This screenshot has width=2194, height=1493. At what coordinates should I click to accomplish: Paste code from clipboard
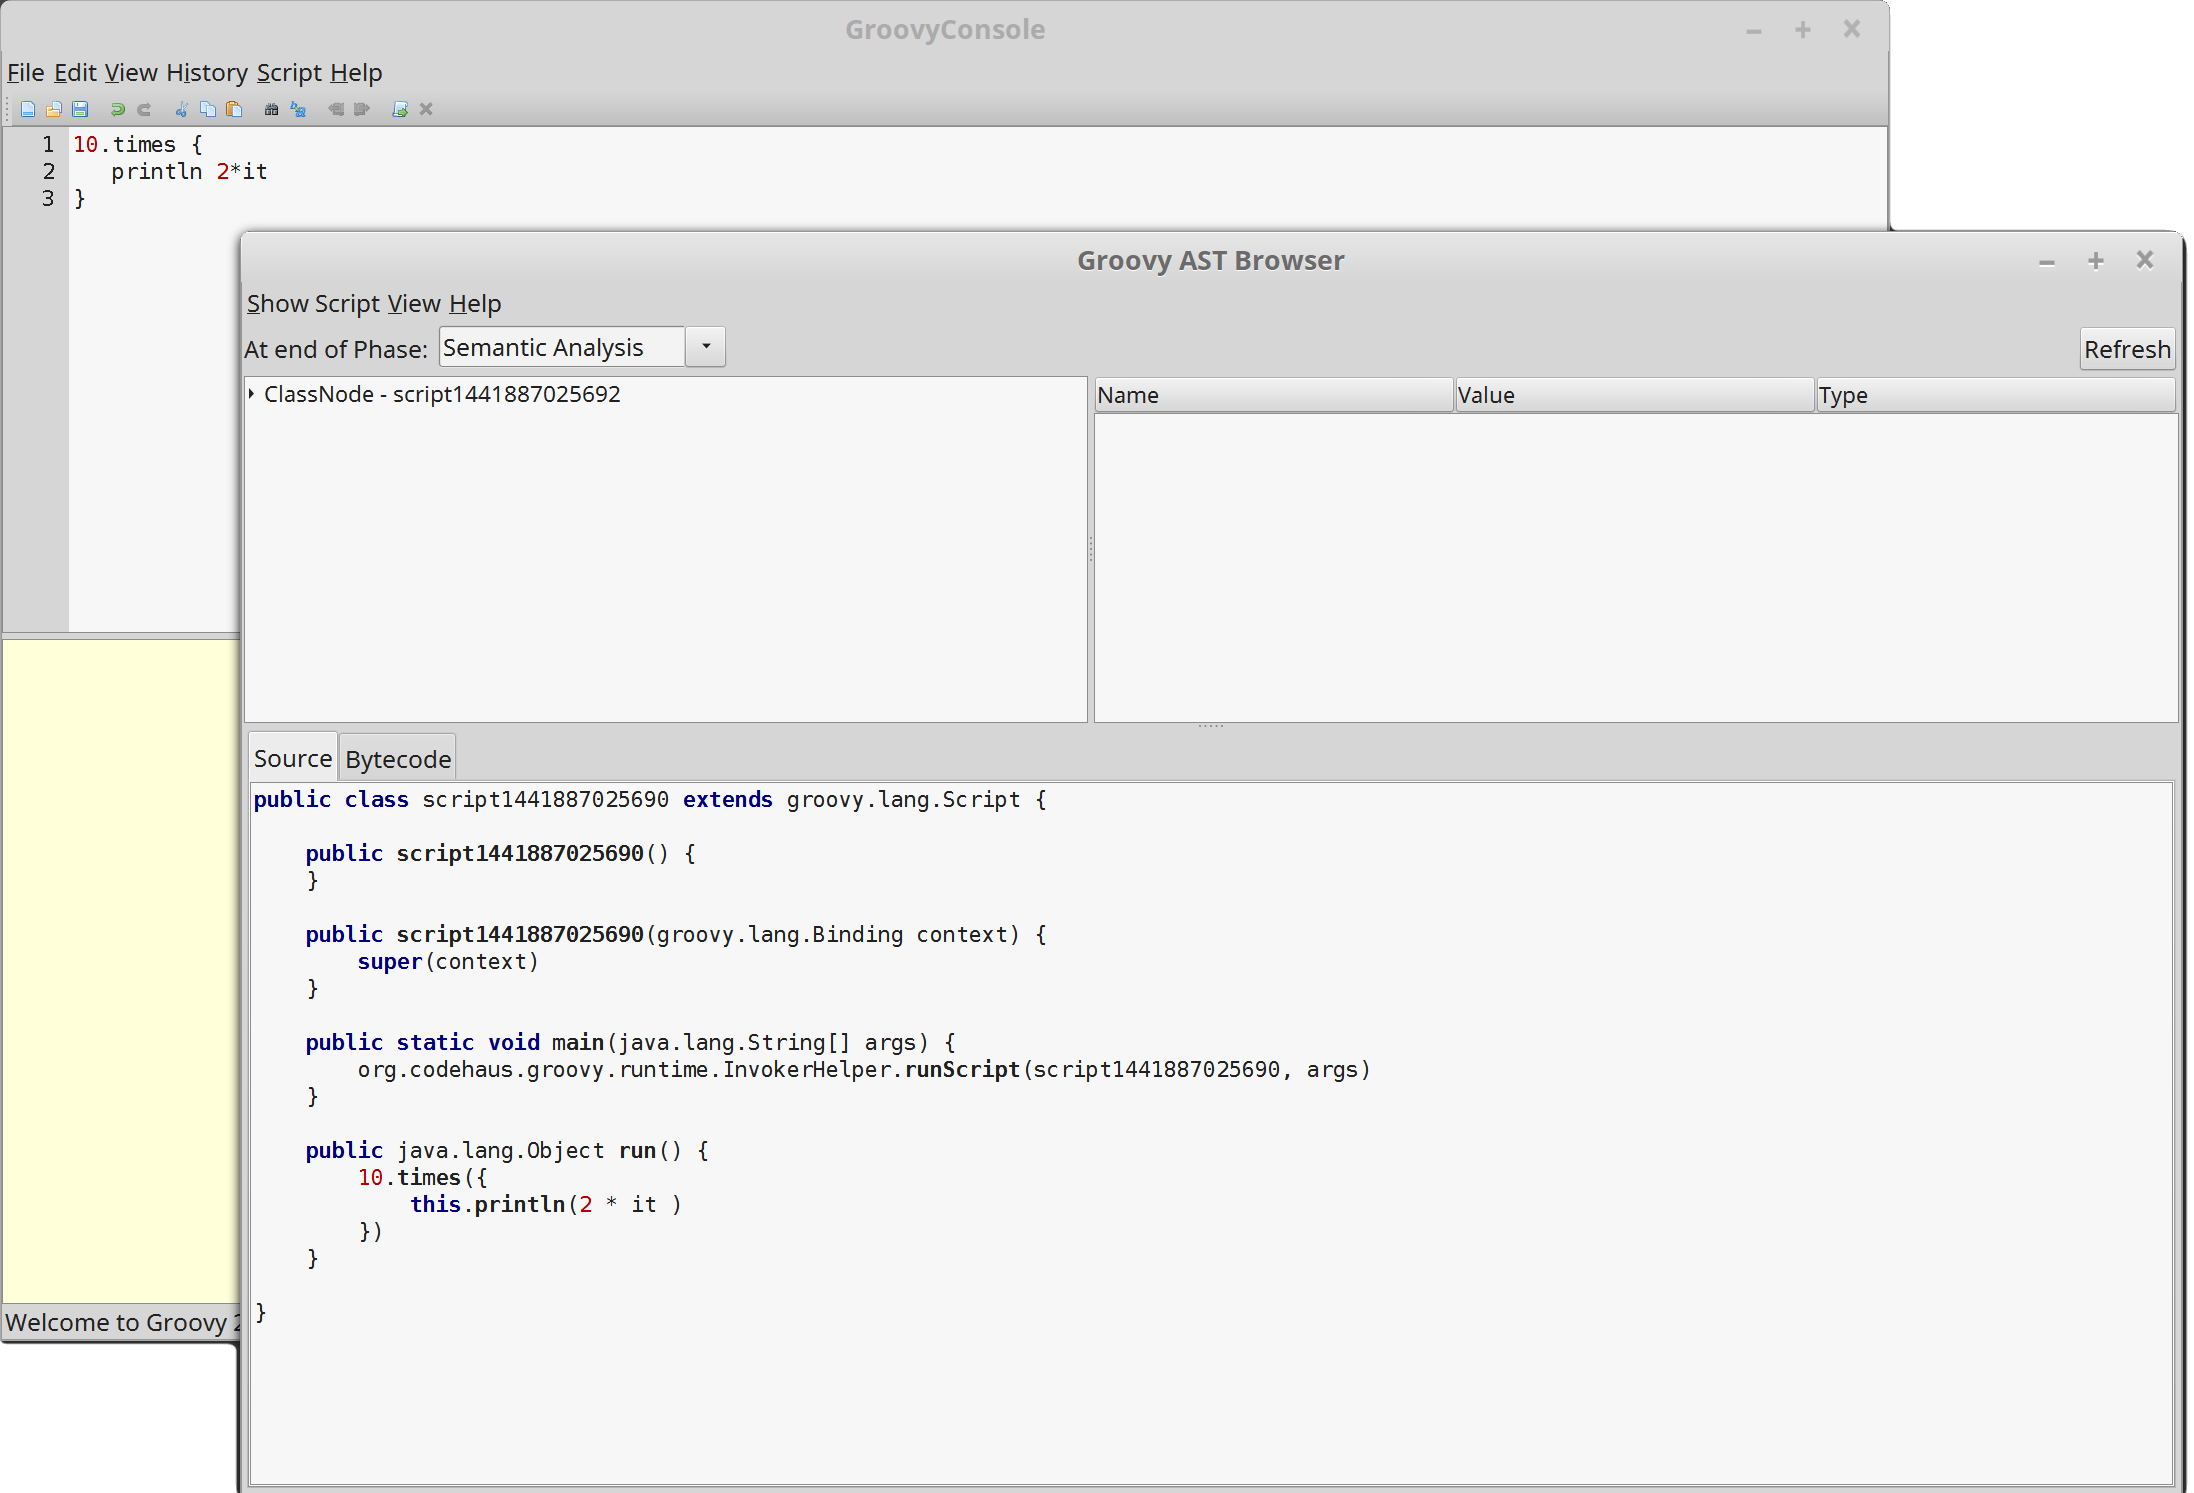(x=234, y=110)
